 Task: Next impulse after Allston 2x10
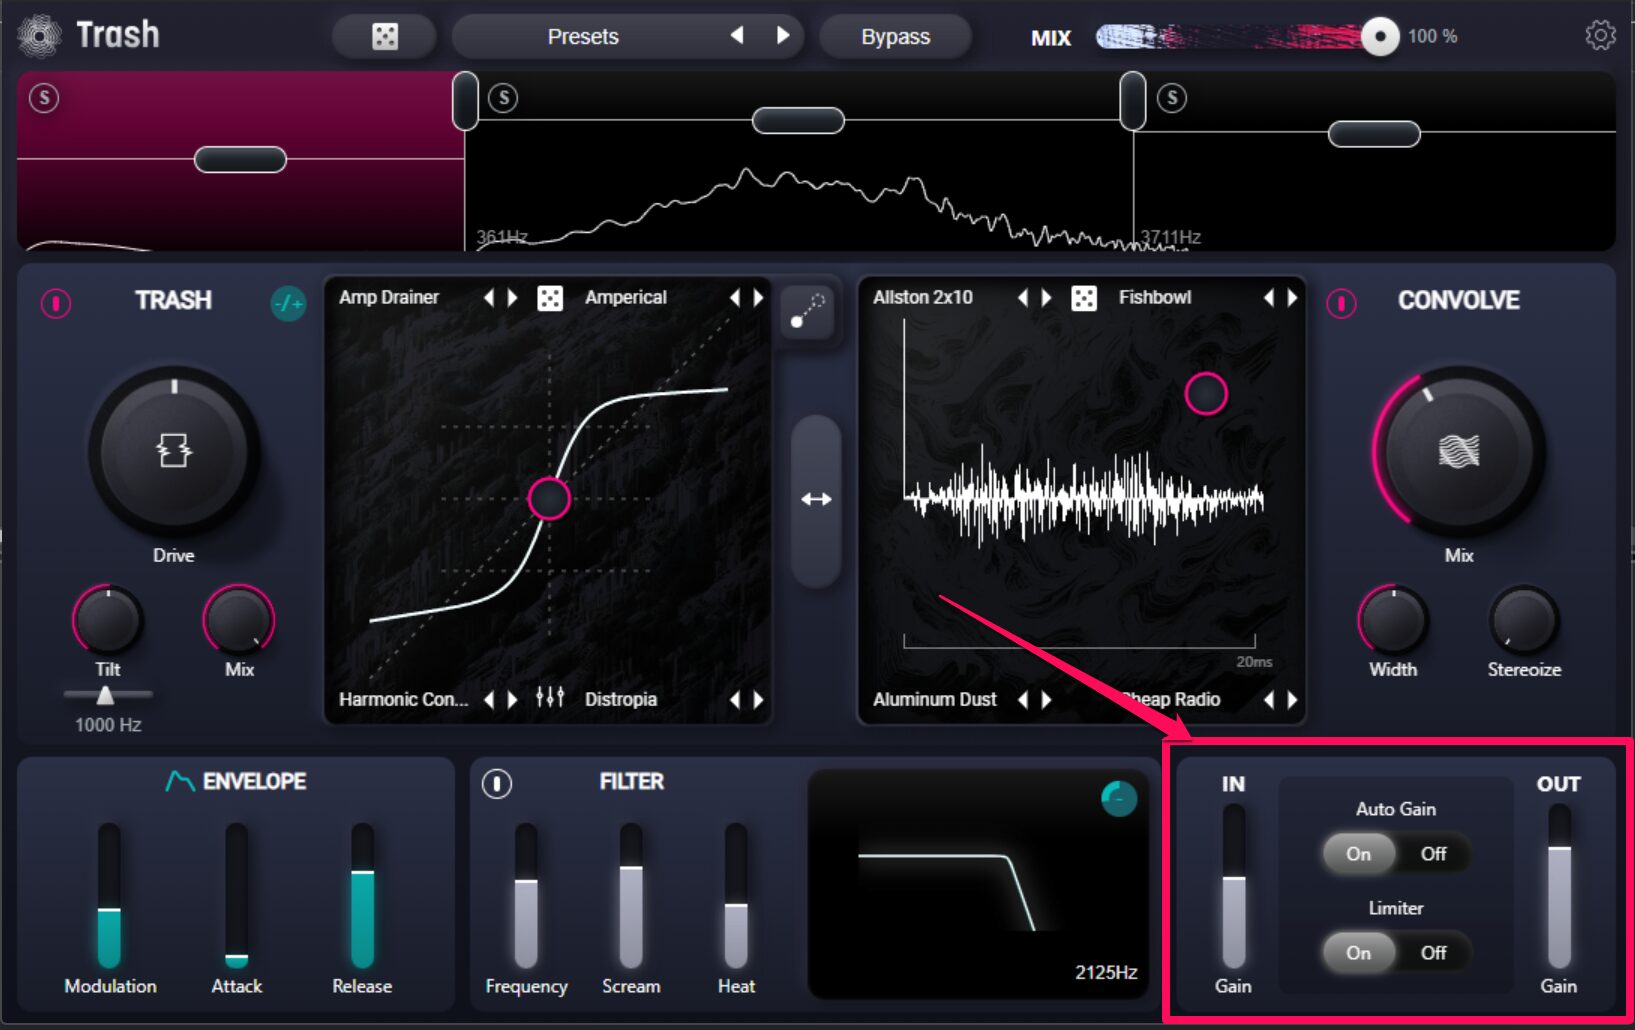[x=1047, y=297]
